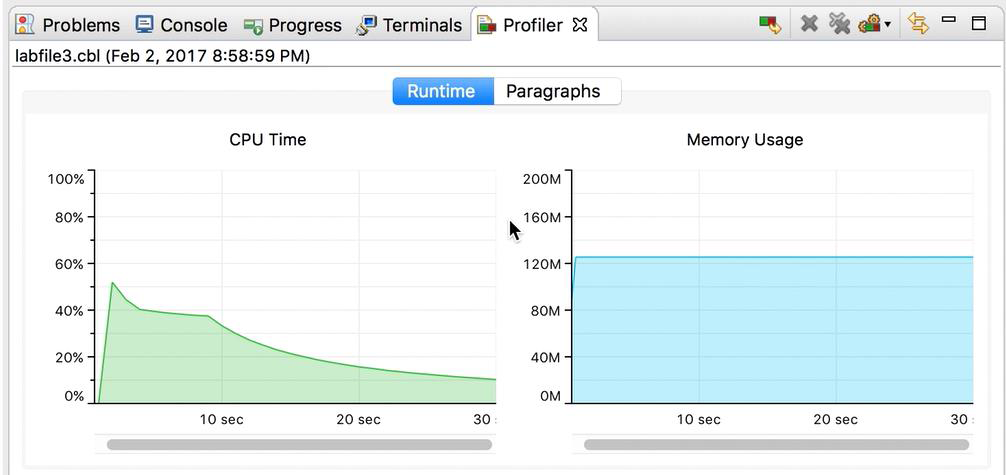Screen dimensions: 1006x475
Task: Remove all profiling sessions
Action: coord(839,24)
